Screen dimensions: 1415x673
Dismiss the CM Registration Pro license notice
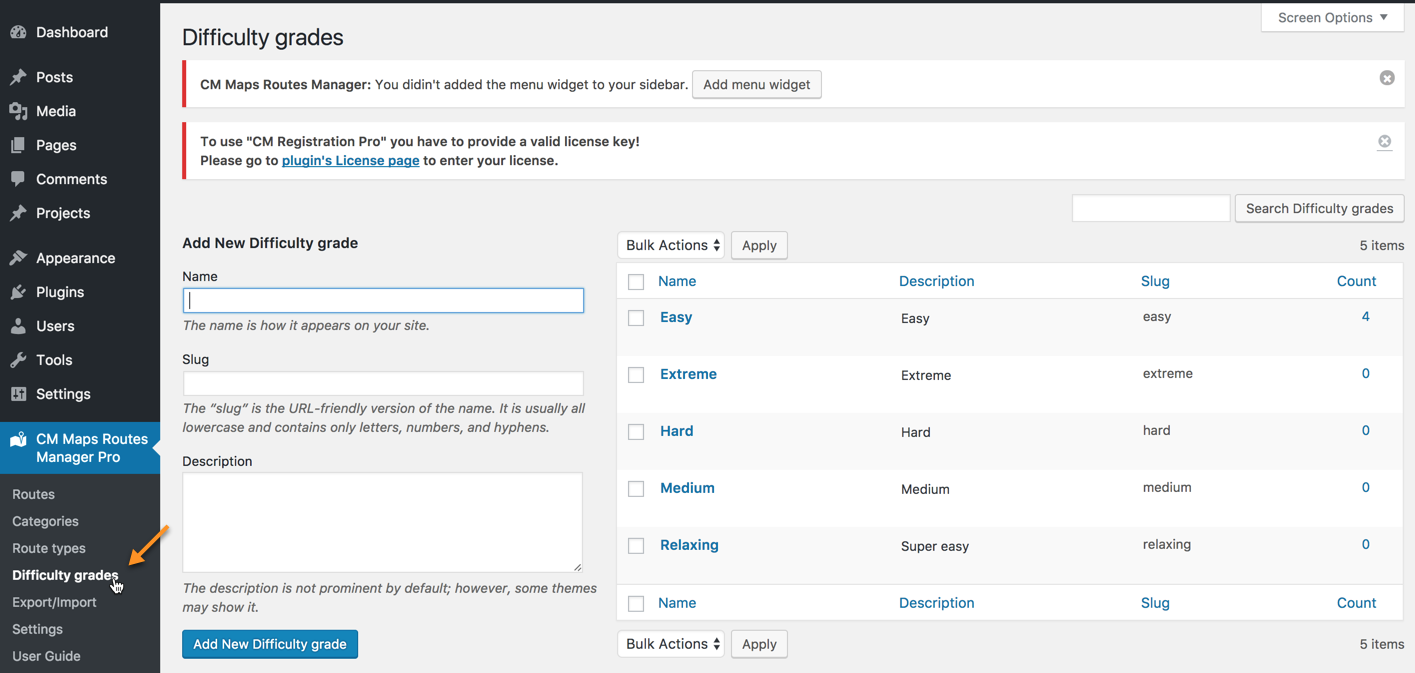pos(1384,142)
